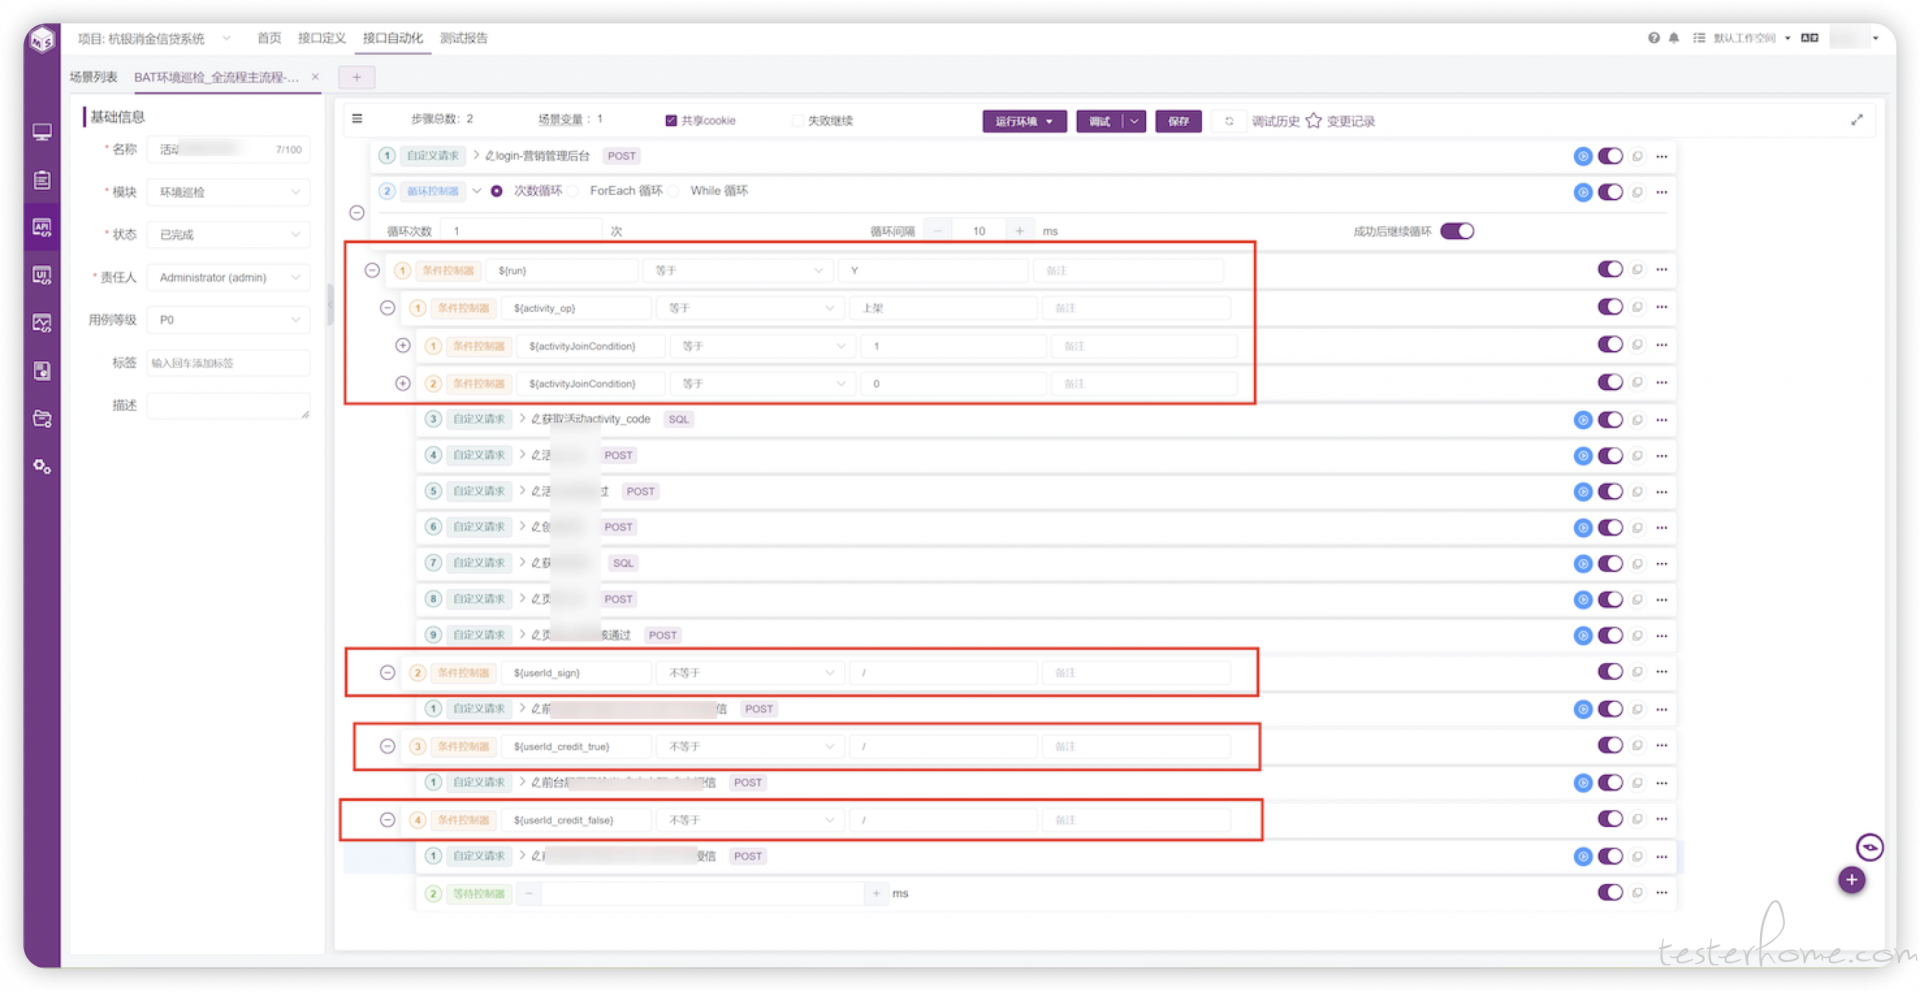Collapse the ${run} condition controller
This screenshot has width=1920, height=992.
[372, 270]
